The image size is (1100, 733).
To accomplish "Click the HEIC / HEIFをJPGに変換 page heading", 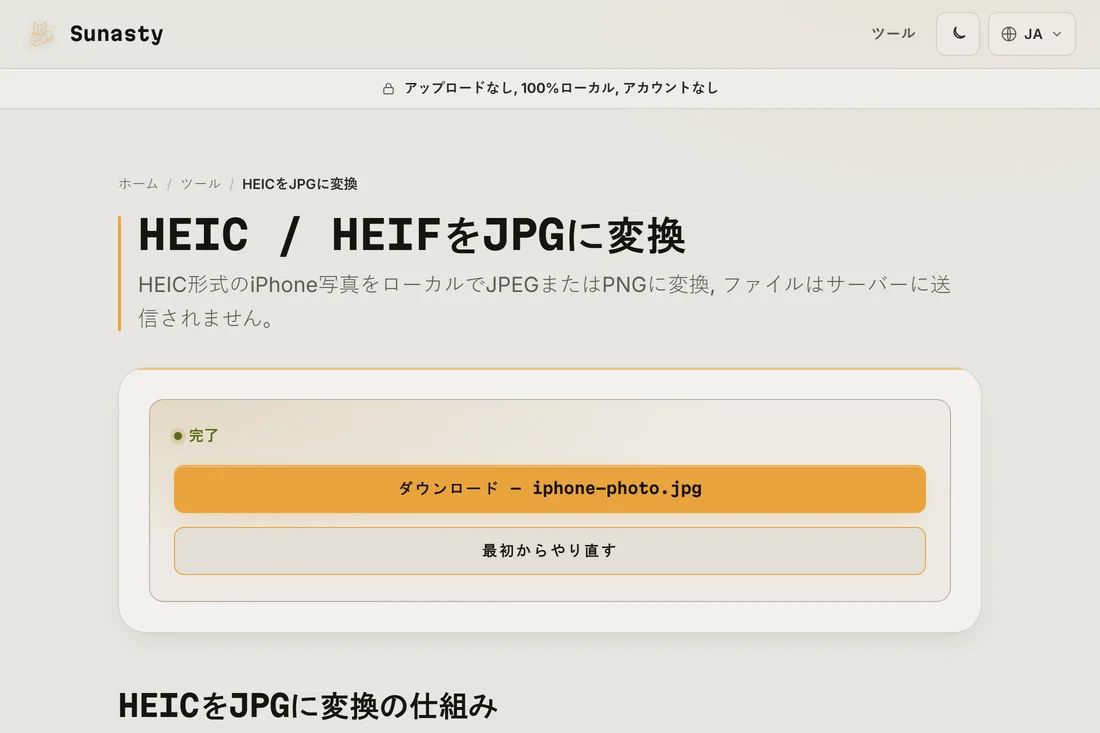I will click(412, 235).
